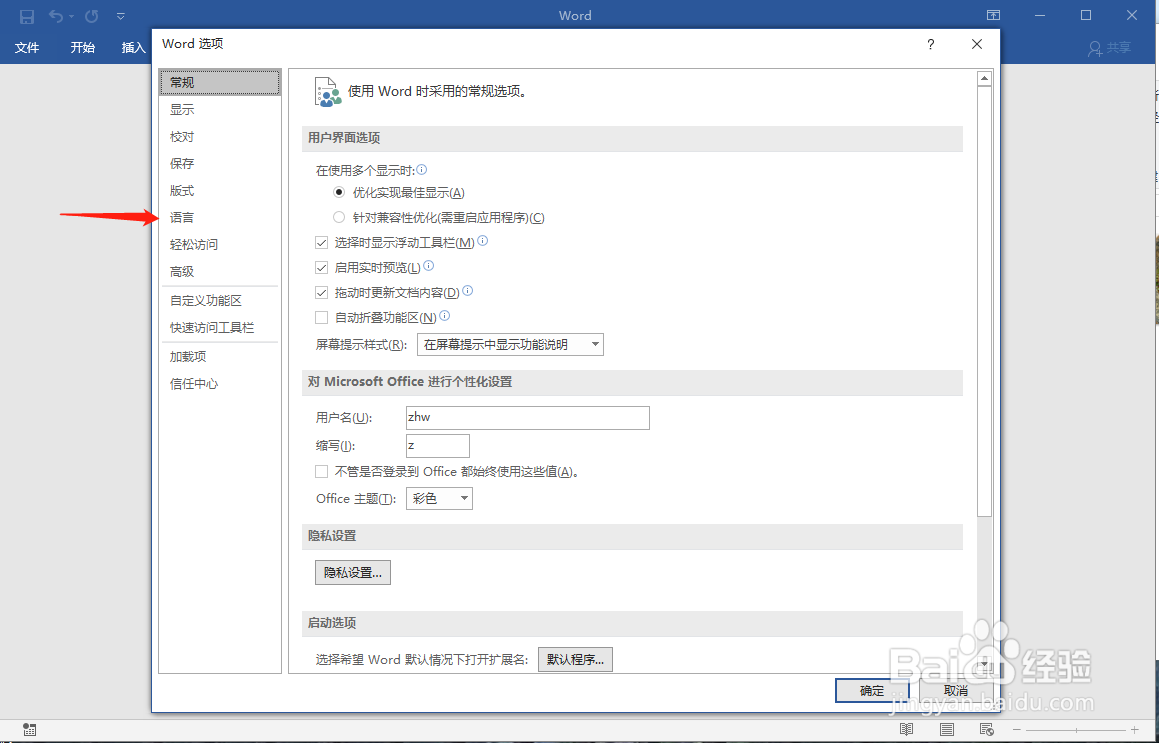1159x743 pixels.
Task: Open the 屏幕提示样式 dropdown
Action: (x=510, y=345)
